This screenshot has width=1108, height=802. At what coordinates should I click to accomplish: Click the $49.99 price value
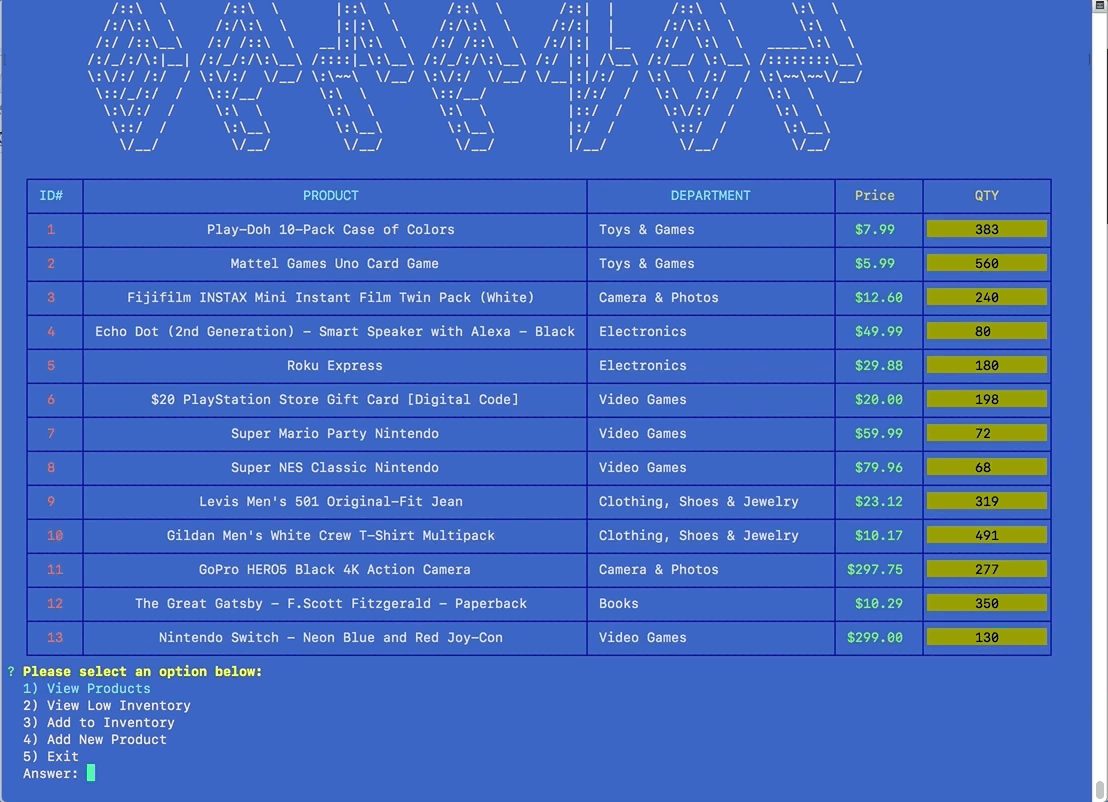[x=878, y=331]
